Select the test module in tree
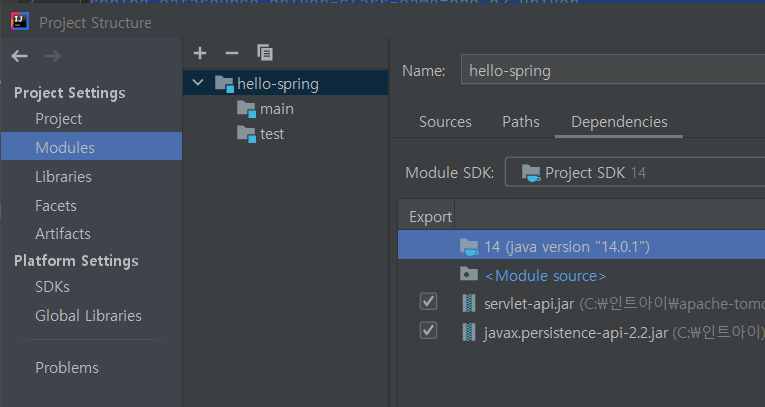765x407 pixels. click(272, 134)
